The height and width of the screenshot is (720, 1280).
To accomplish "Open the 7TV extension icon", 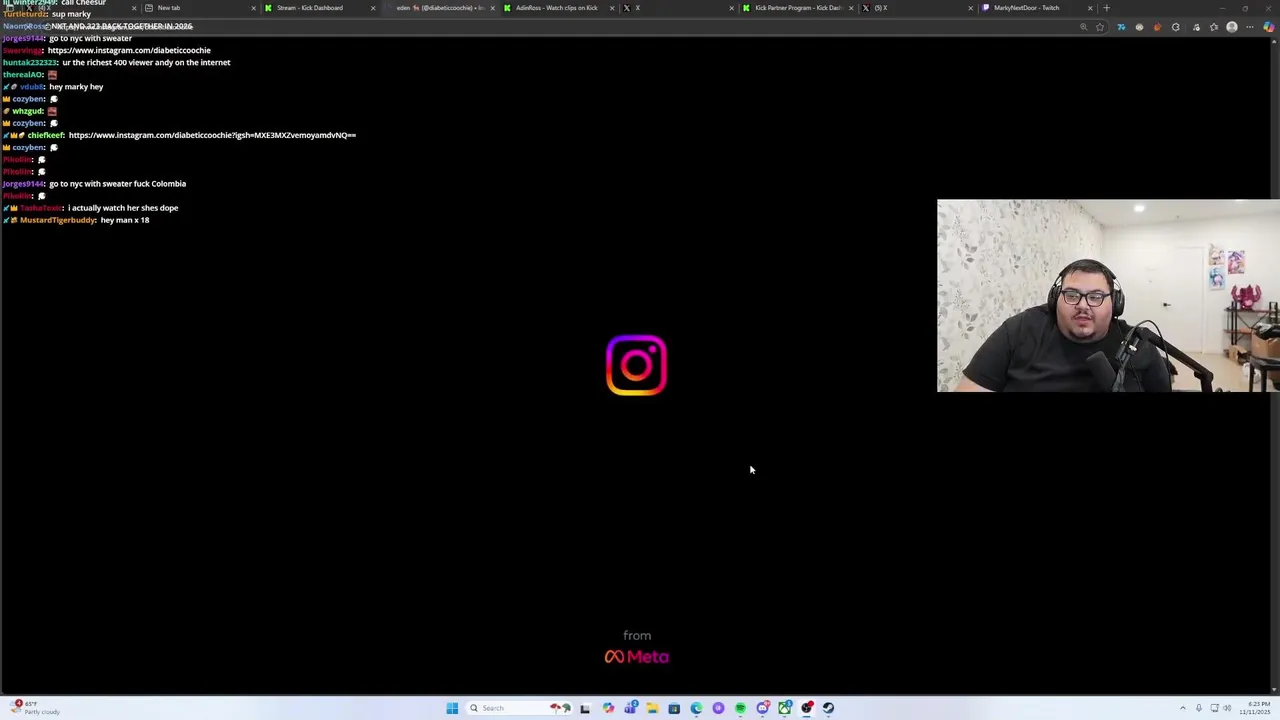I will pos(1121,27).
